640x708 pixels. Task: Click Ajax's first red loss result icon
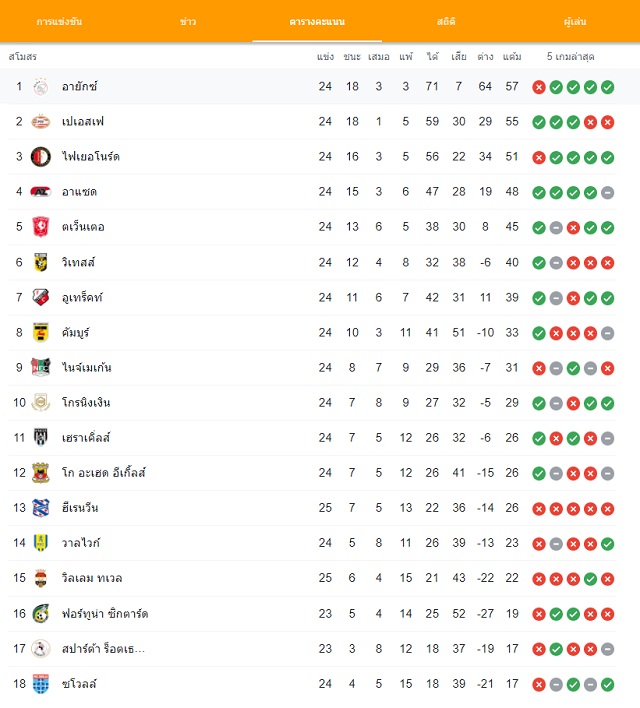539,87
